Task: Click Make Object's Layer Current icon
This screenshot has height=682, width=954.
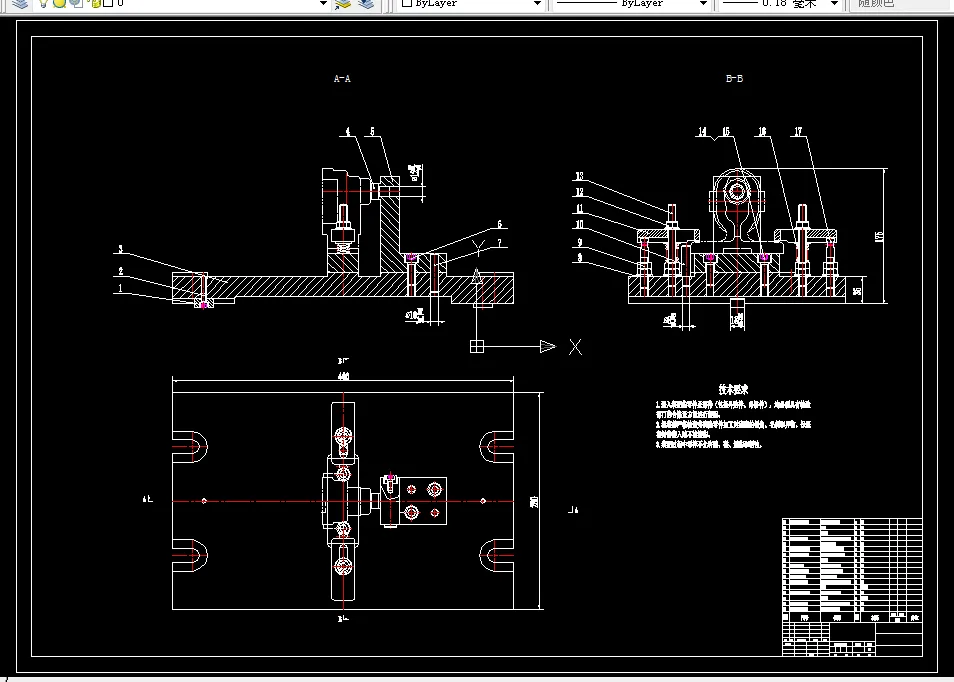Action: point(343,4)
